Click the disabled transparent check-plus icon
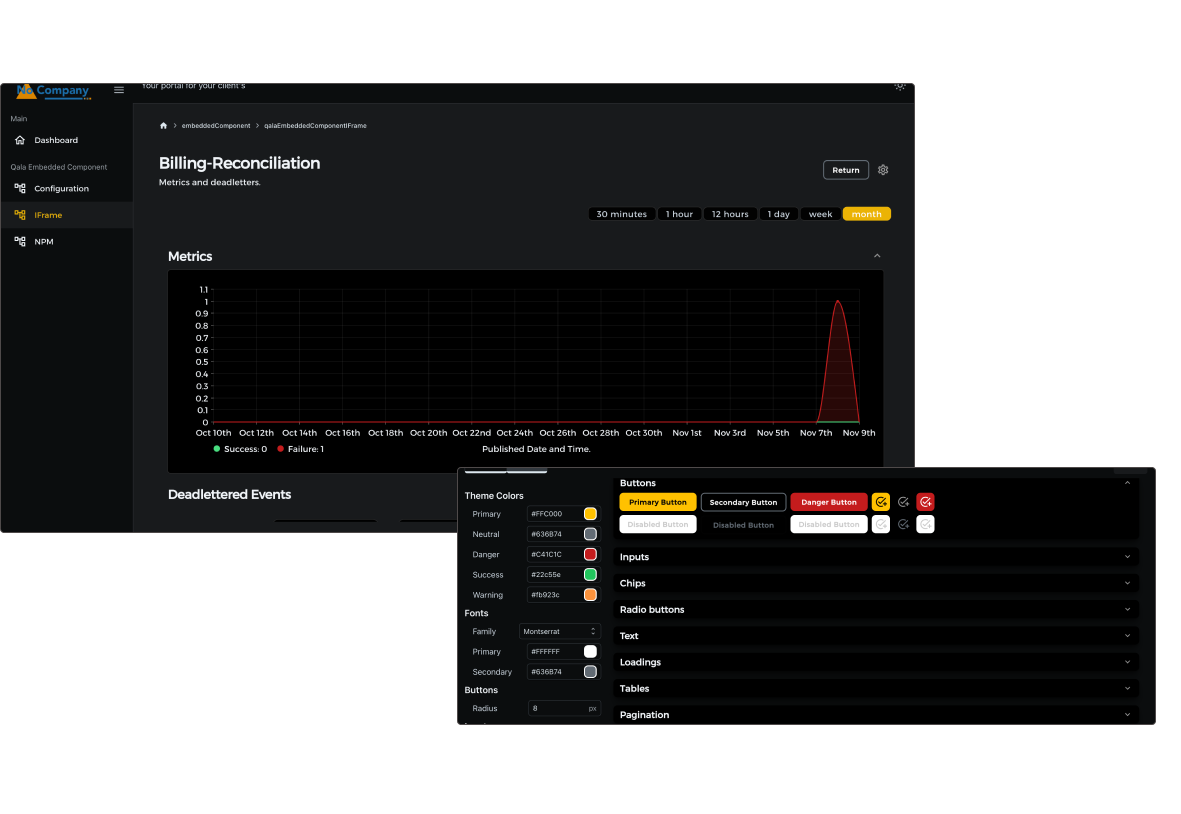Screen dimensions: 1181x814 coord(903,524)
